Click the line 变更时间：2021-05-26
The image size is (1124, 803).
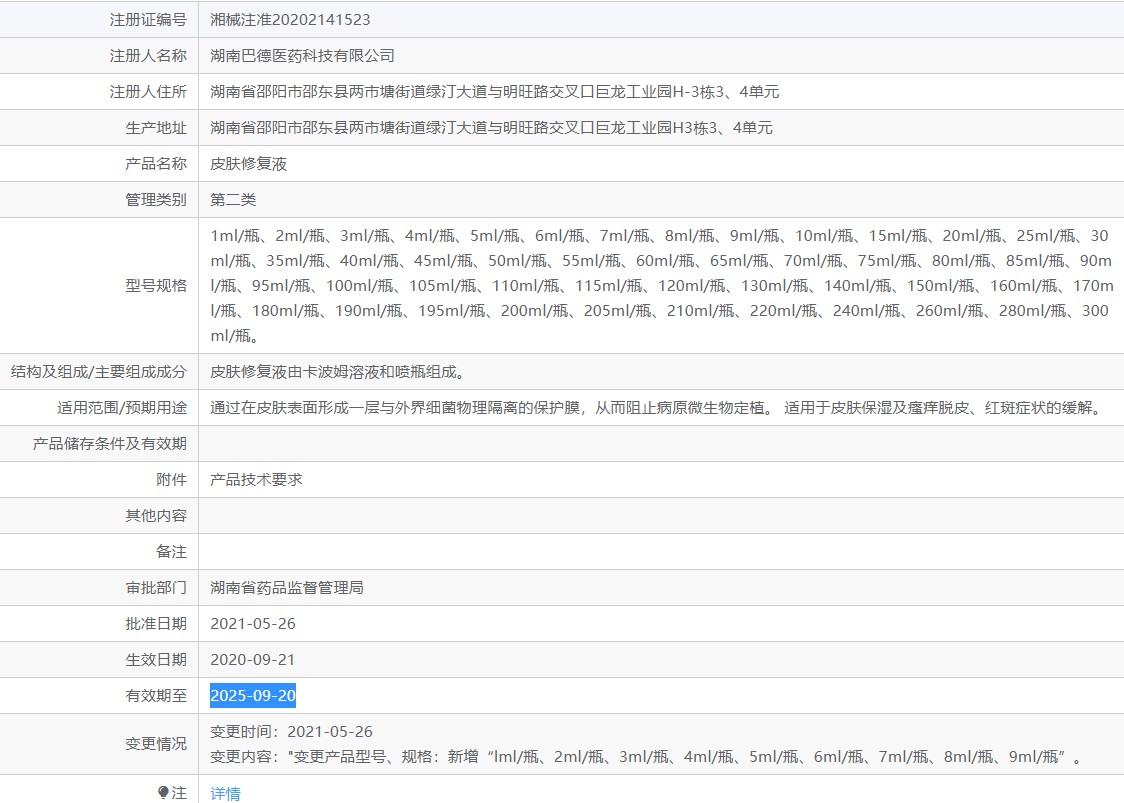292,731
